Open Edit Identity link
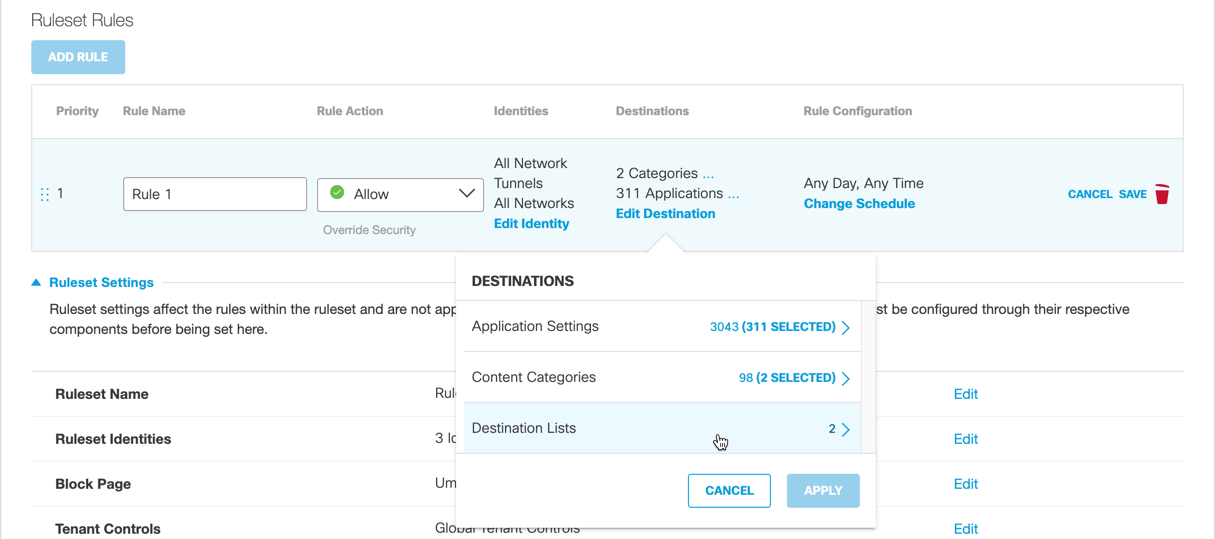The width and height of the screenshot is (1215, 539). (x=531, y=224)
